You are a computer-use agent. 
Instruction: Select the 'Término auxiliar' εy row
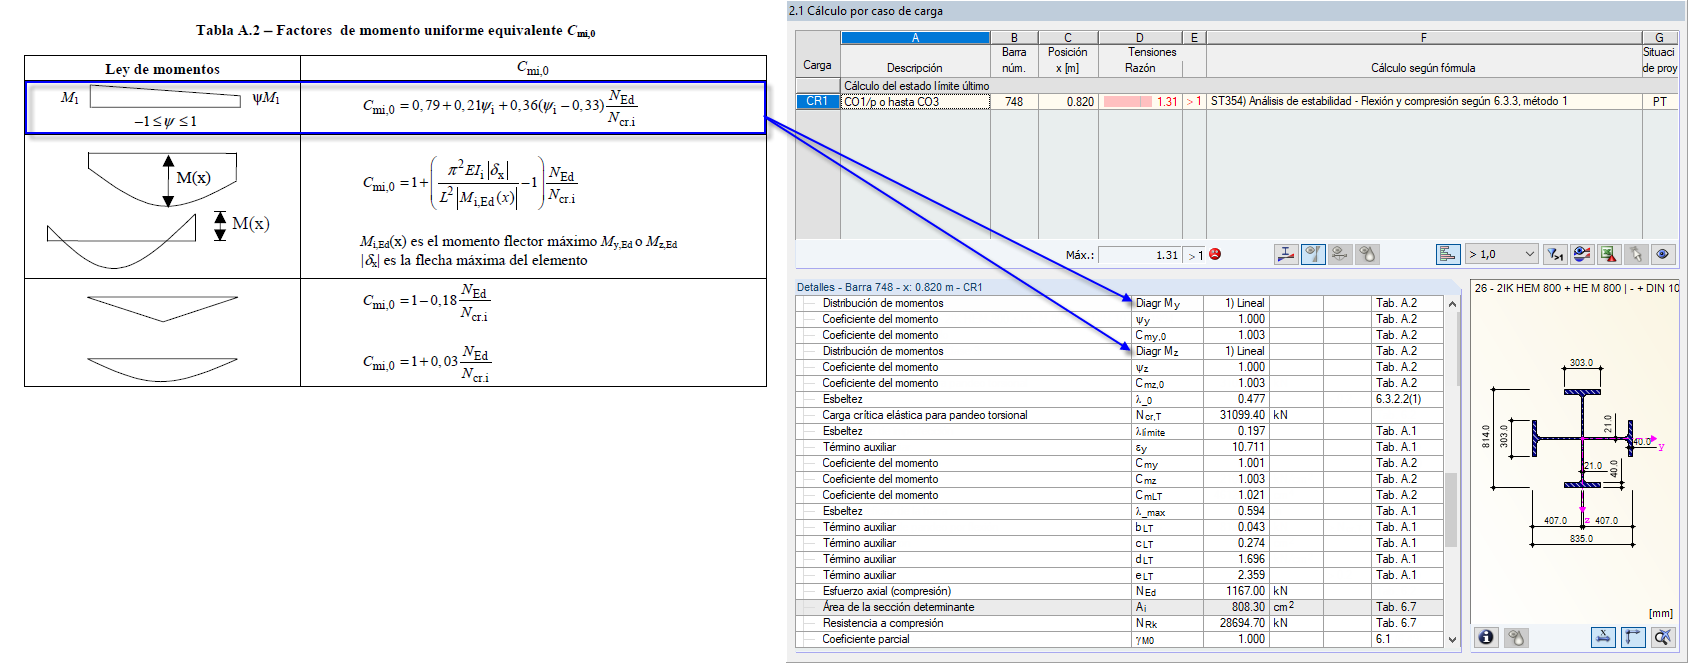pyautogui.click(x=1120, y=447)
